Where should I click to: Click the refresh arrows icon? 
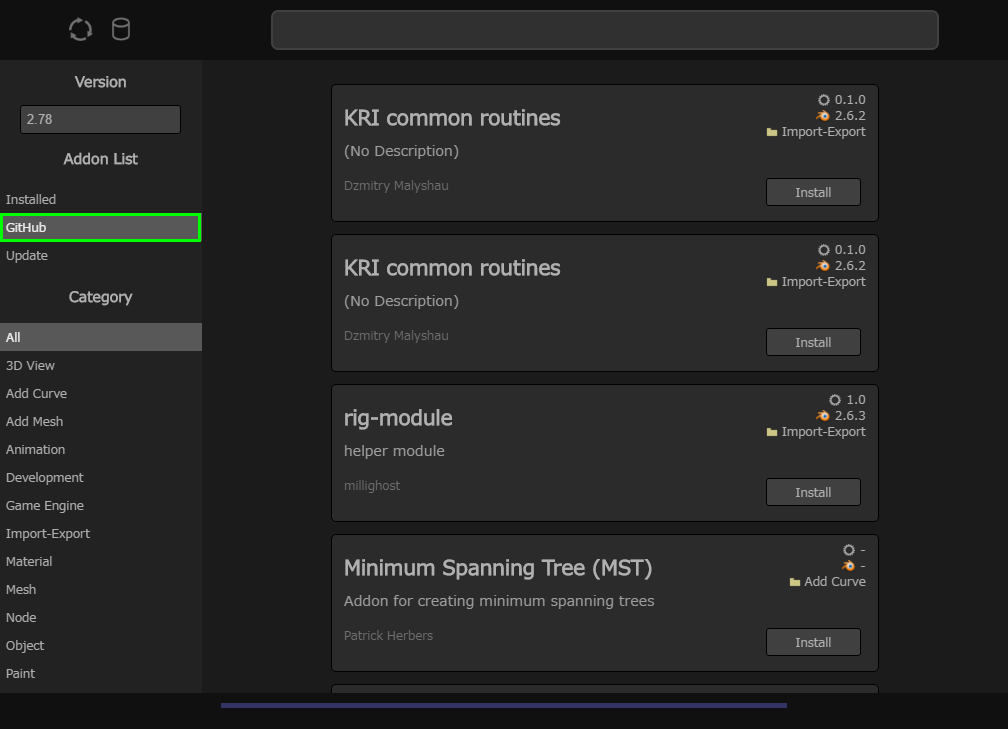(80, 30)
